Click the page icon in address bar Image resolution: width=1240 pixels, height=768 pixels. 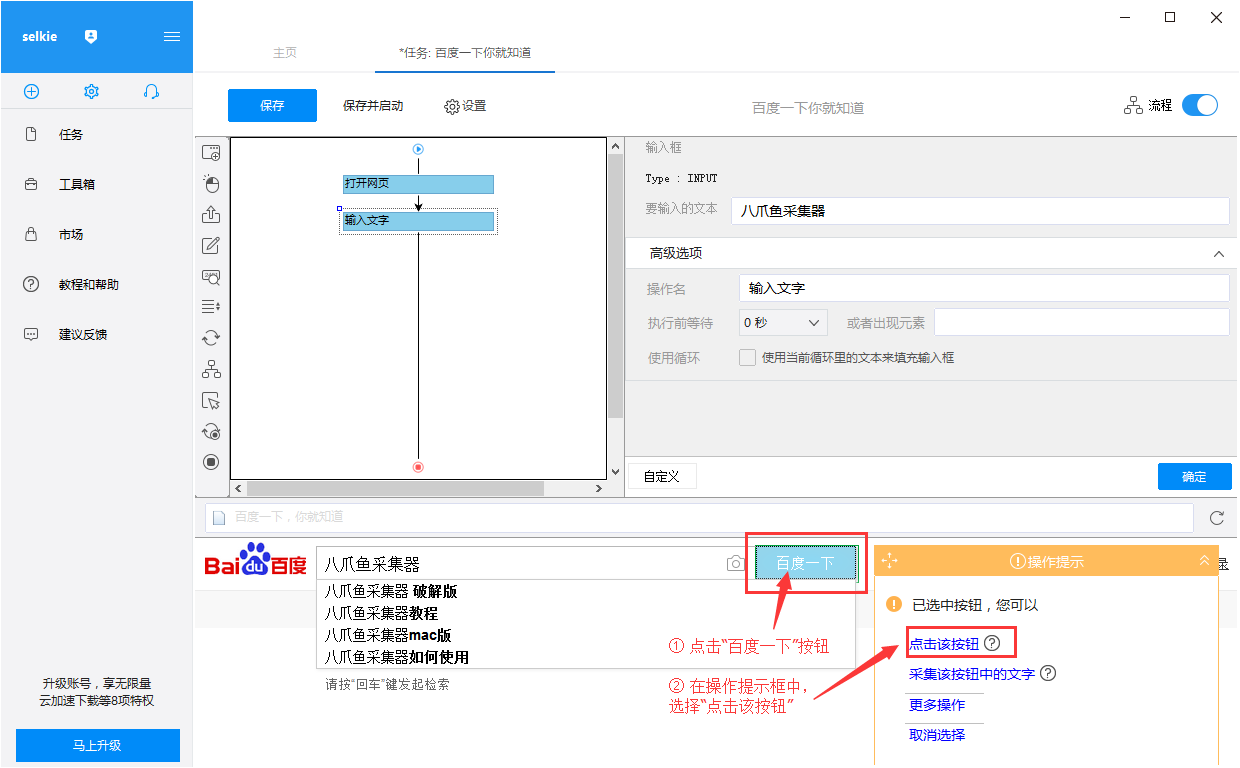pos(219,517)
